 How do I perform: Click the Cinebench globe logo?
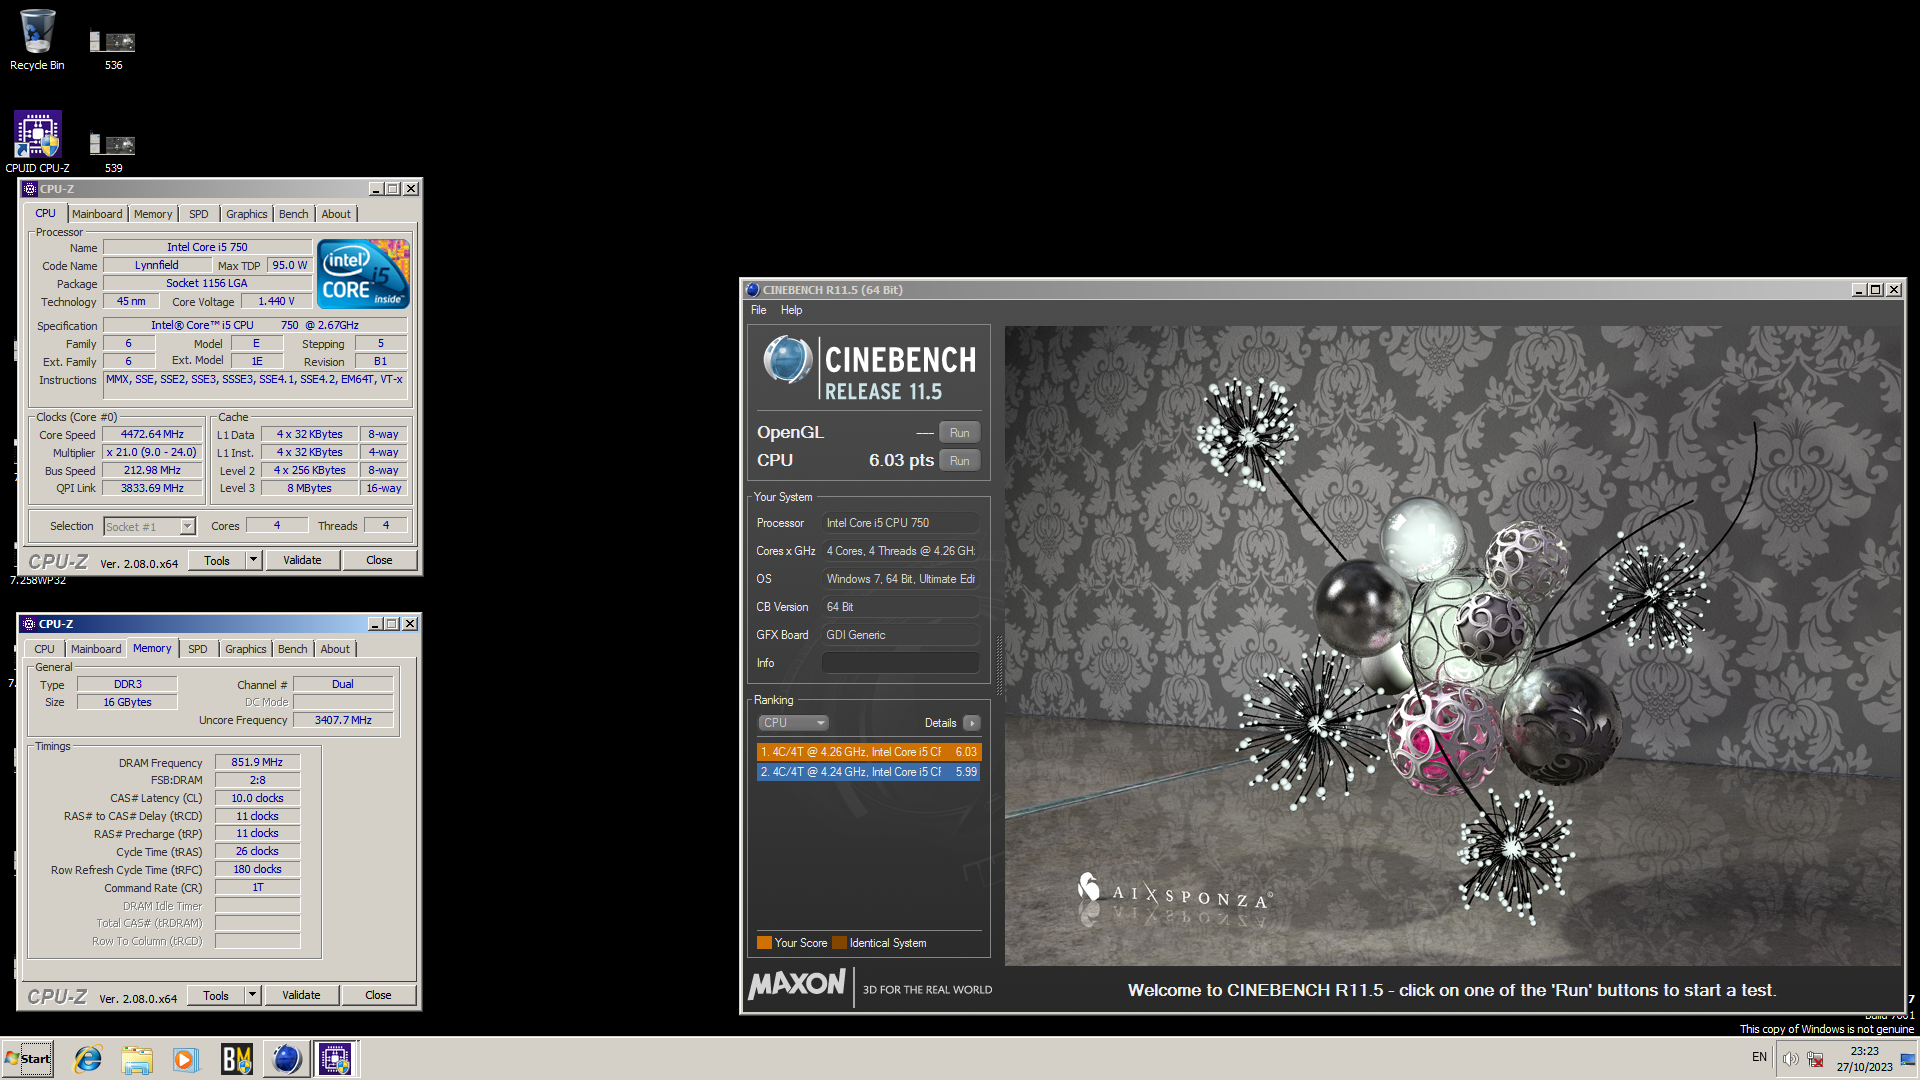(x=787, y=360)
